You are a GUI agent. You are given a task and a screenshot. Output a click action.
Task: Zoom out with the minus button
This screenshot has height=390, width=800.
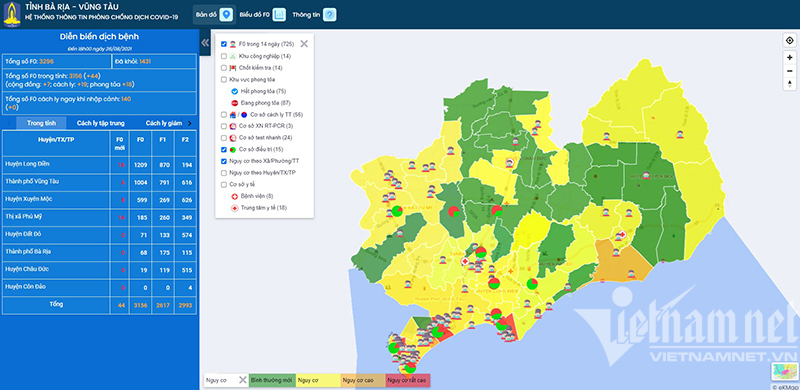pyautogui.click(x=789, y=70)
